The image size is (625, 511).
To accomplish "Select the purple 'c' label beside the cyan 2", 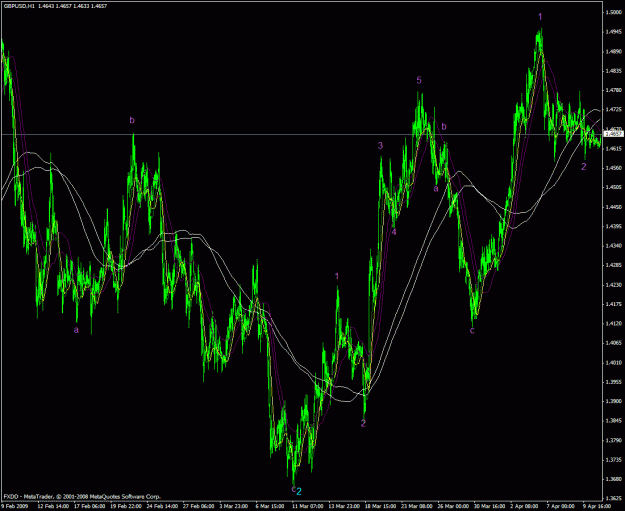I will tap(294, 489).
